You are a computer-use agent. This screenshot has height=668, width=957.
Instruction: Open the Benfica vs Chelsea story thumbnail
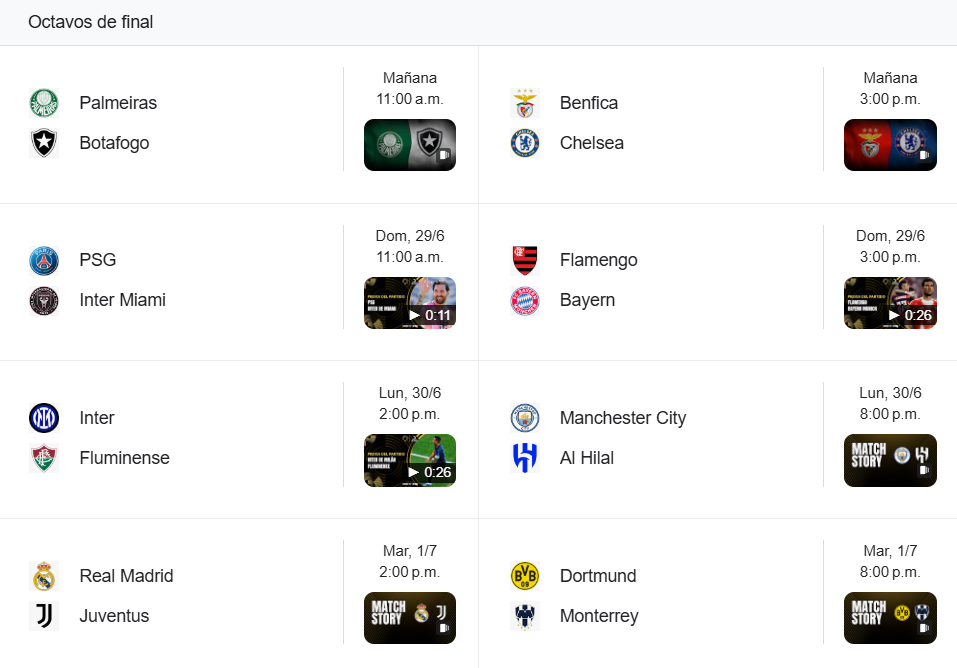(890, 145)
